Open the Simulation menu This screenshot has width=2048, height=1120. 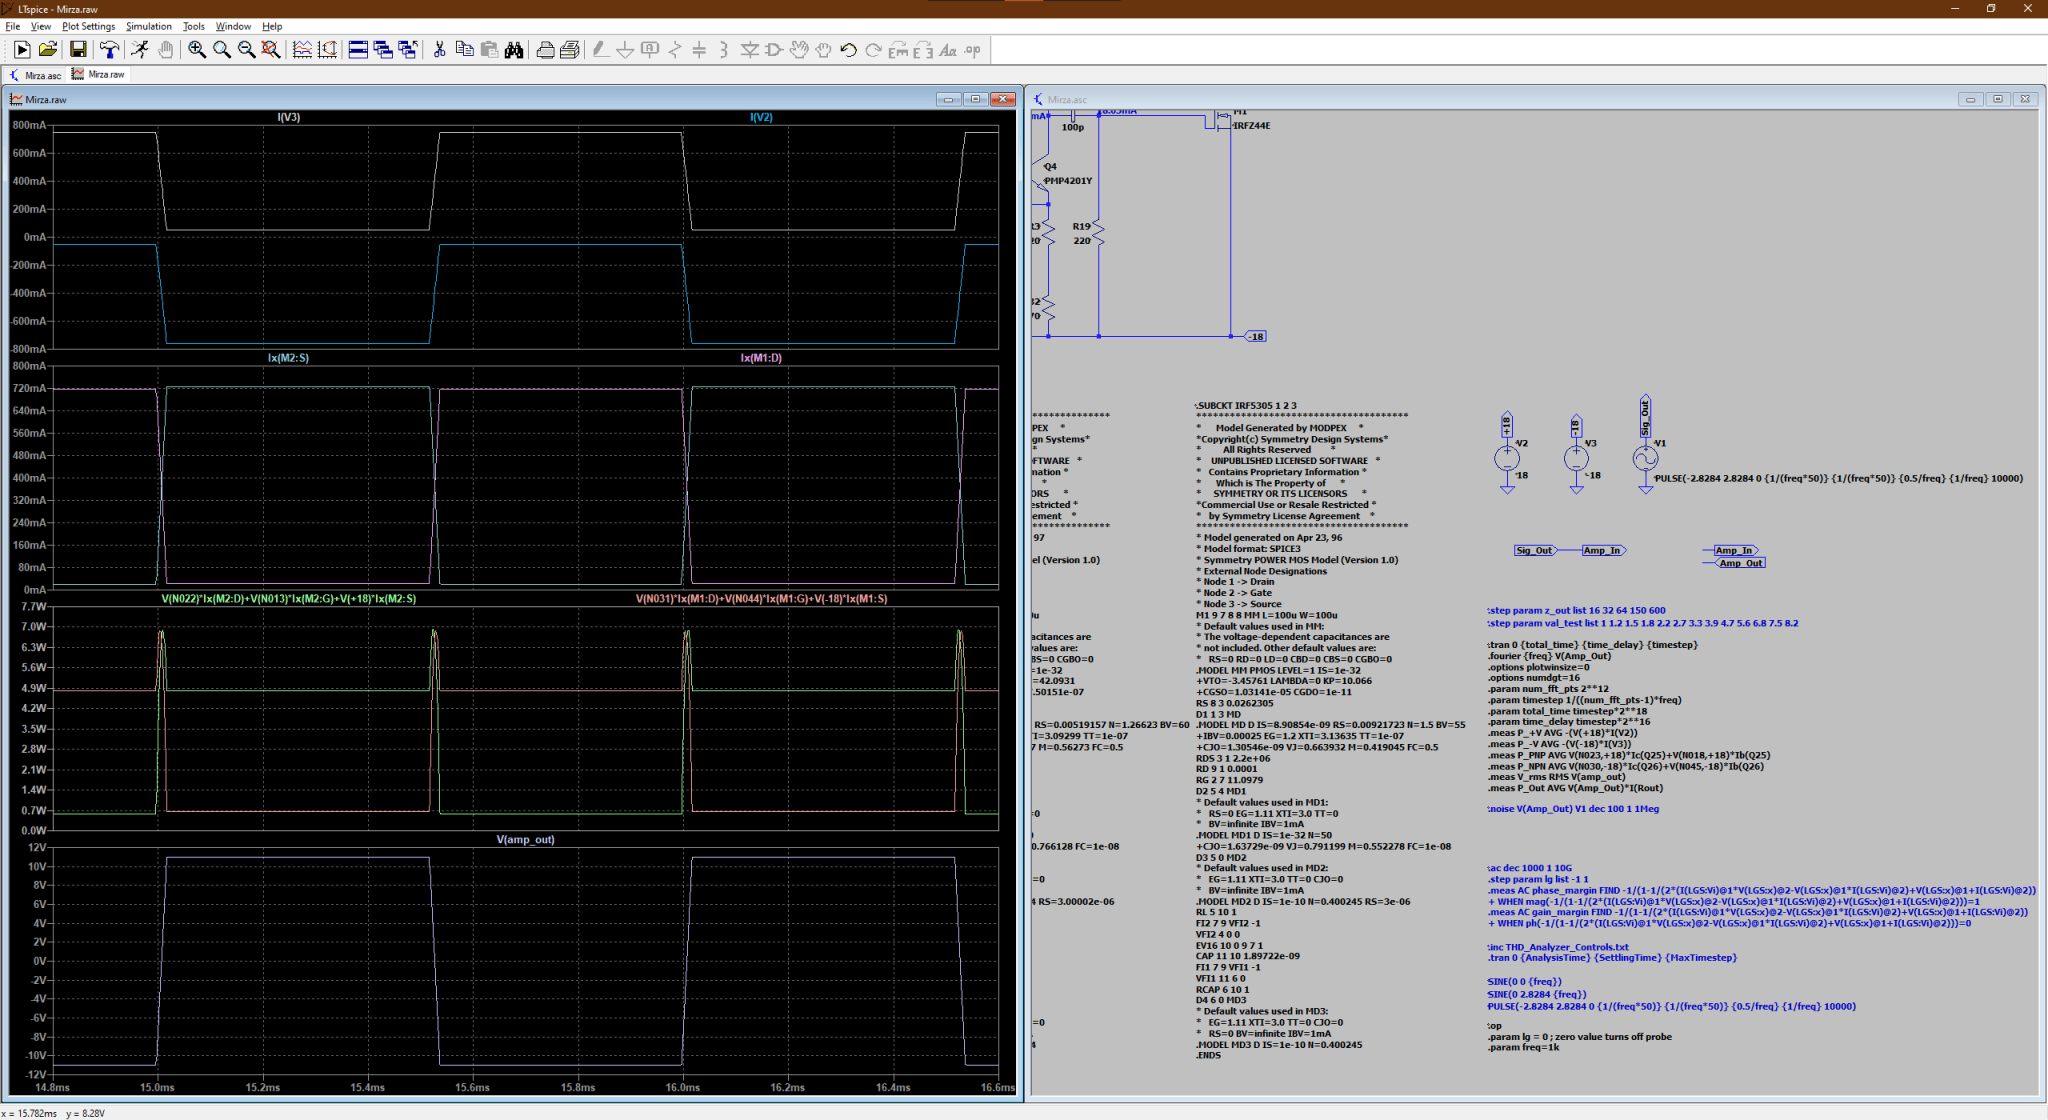149,26
